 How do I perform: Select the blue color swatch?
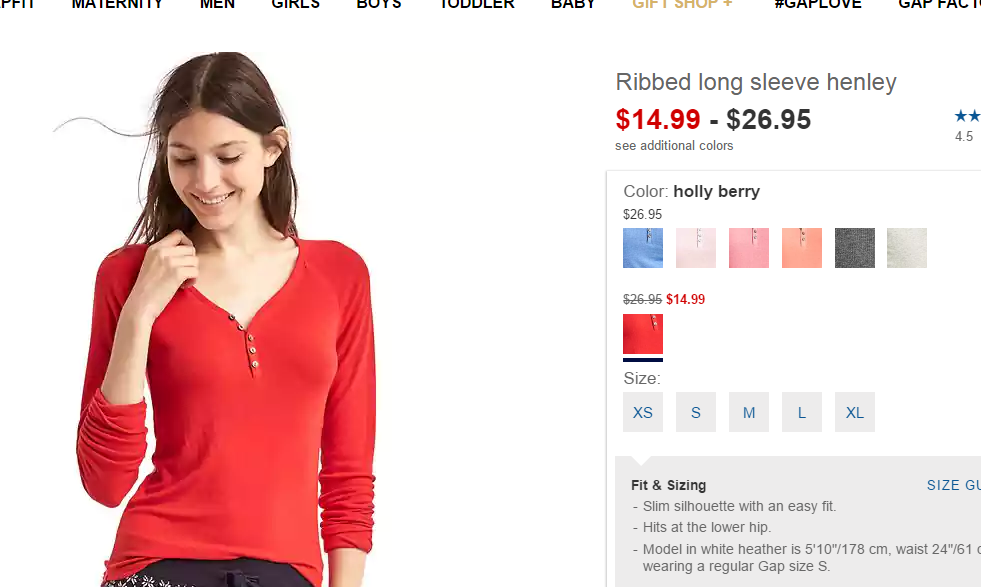[x=643, y=248]
